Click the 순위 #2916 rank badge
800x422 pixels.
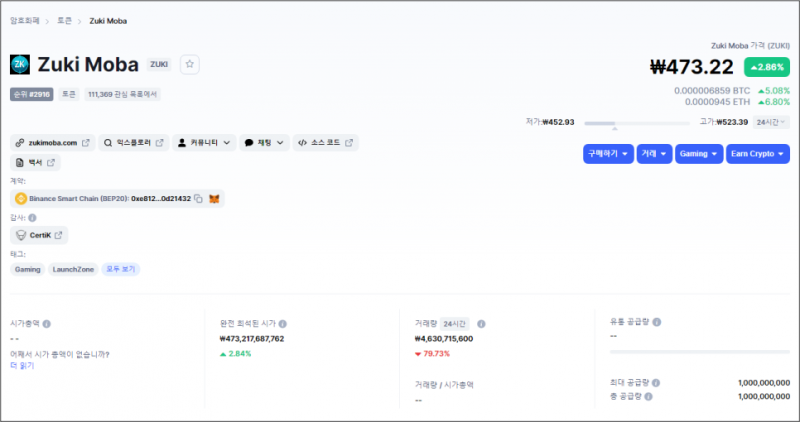coord(32,94)
